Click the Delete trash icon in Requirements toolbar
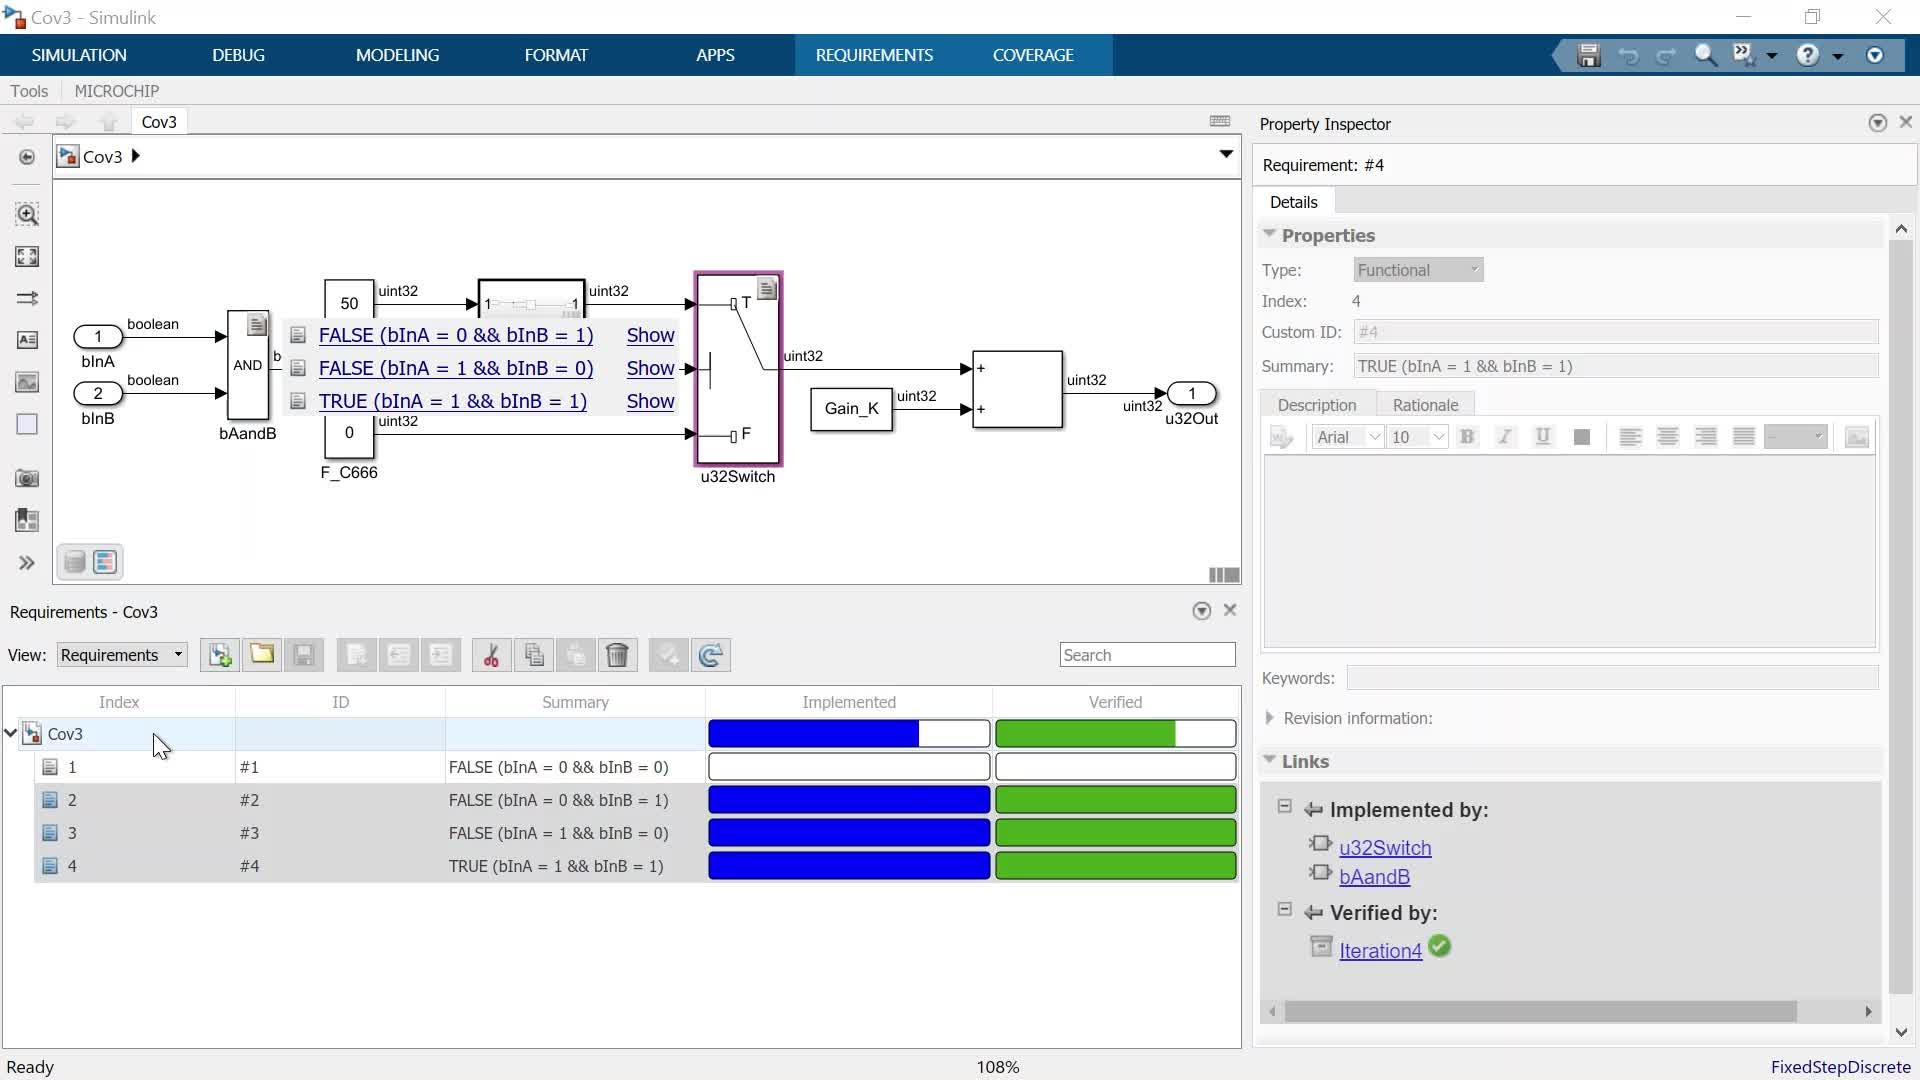Screen dimensions: 1920x1080 [617, 655]
